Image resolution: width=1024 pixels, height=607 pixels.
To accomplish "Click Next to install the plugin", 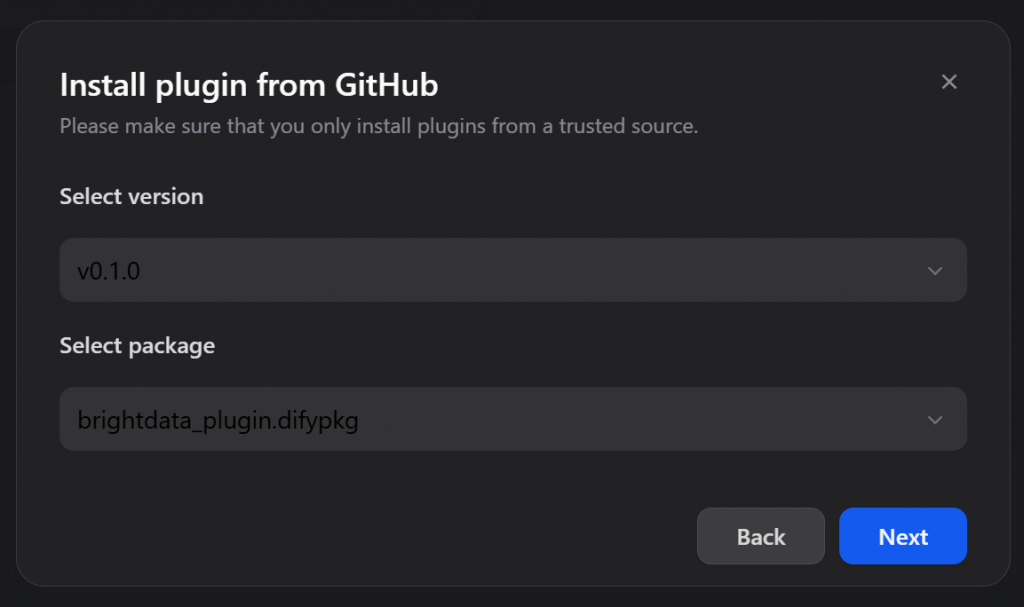I will 902,536.
